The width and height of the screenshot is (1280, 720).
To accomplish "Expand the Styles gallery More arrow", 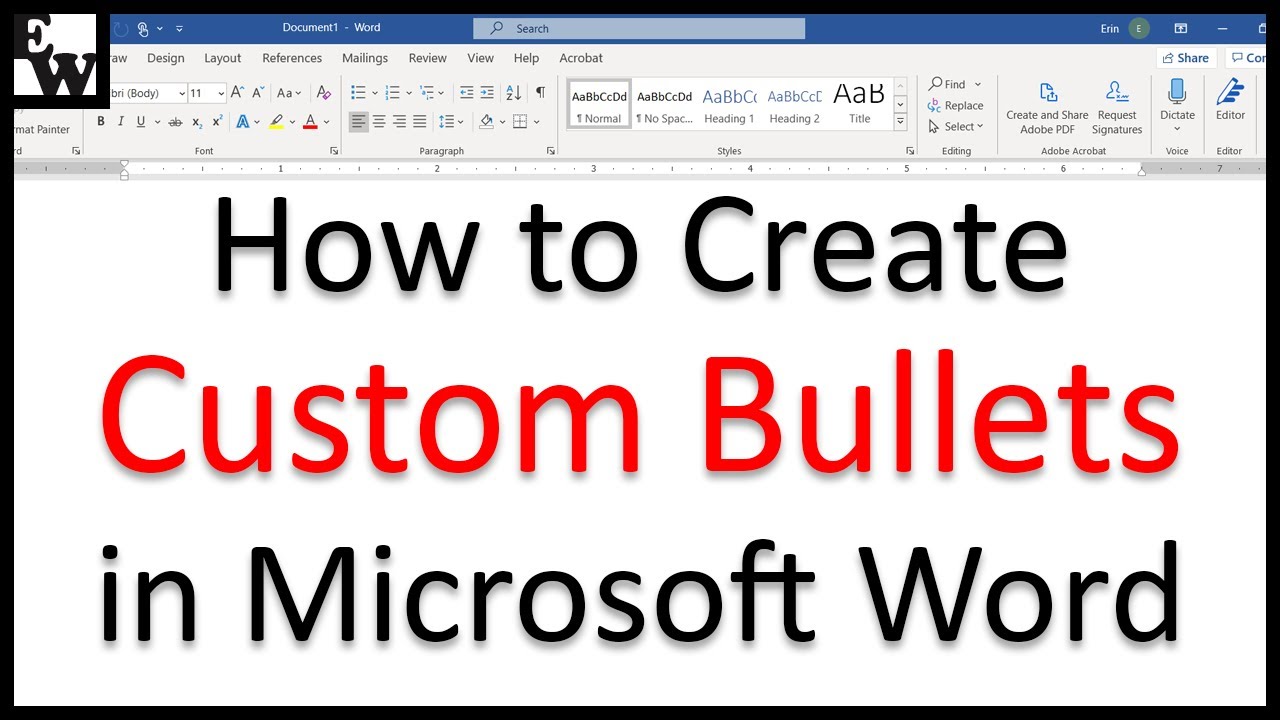I will click(x=900, y=122).
